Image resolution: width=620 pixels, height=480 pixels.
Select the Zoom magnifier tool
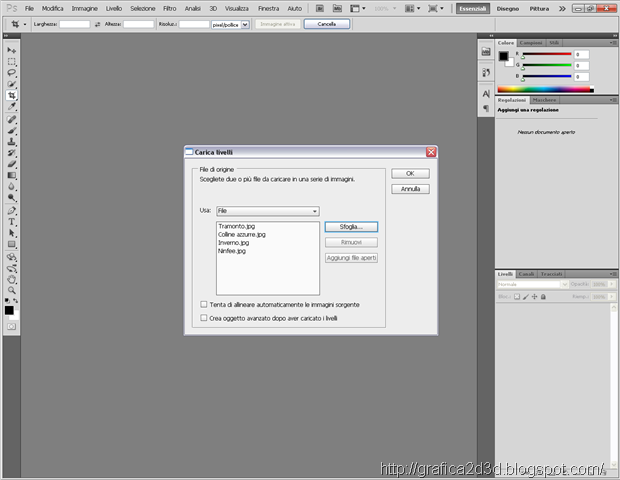click(12, 290)
